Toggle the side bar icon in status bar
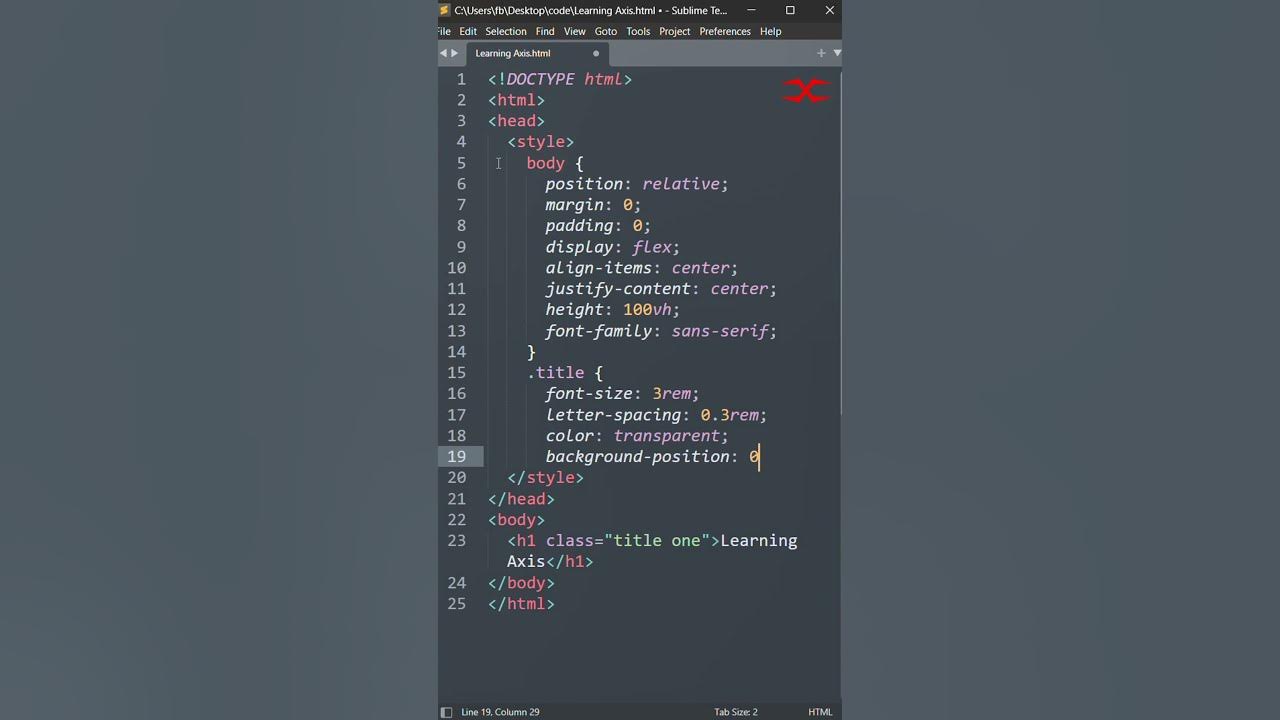The image size is (1280, 720). 446,712
